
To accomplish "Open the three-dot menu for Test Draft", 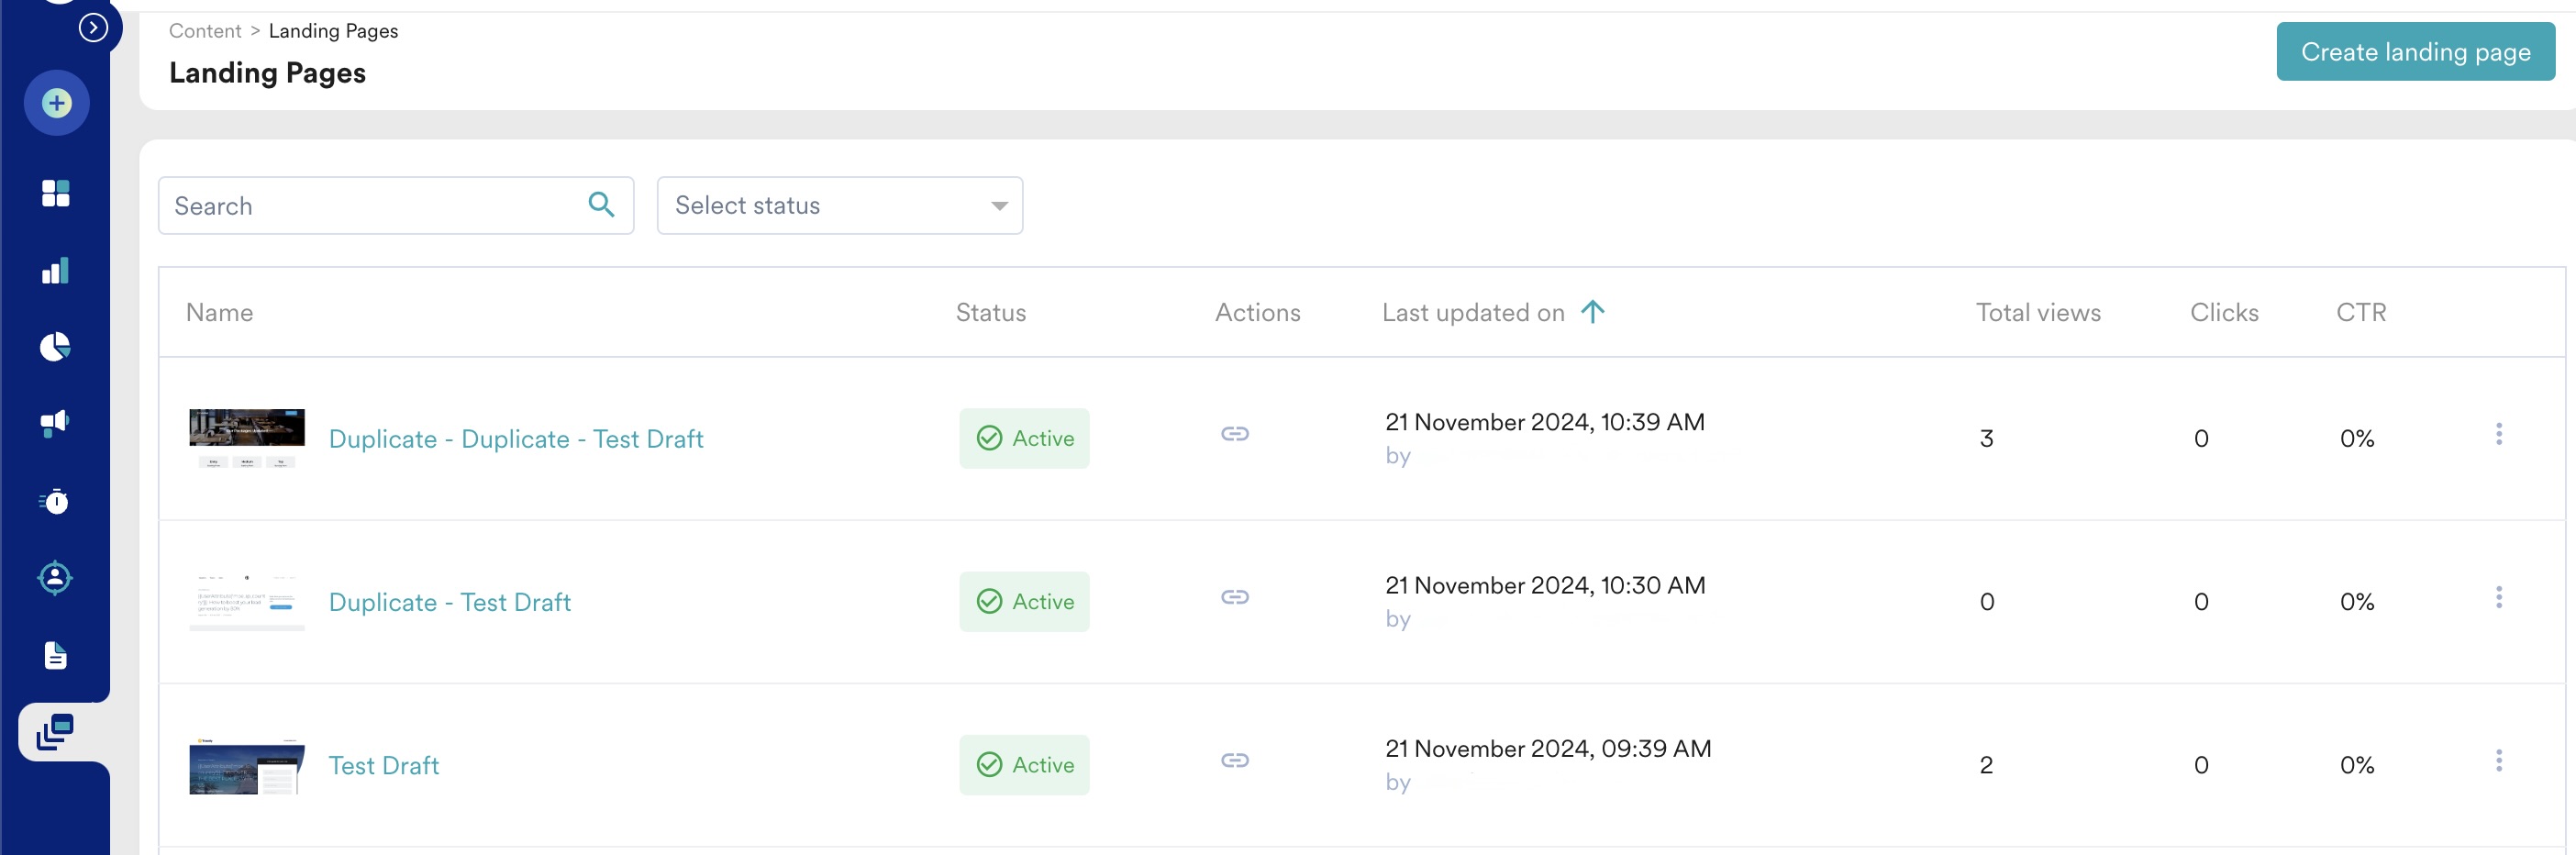I will (2500, 760).
